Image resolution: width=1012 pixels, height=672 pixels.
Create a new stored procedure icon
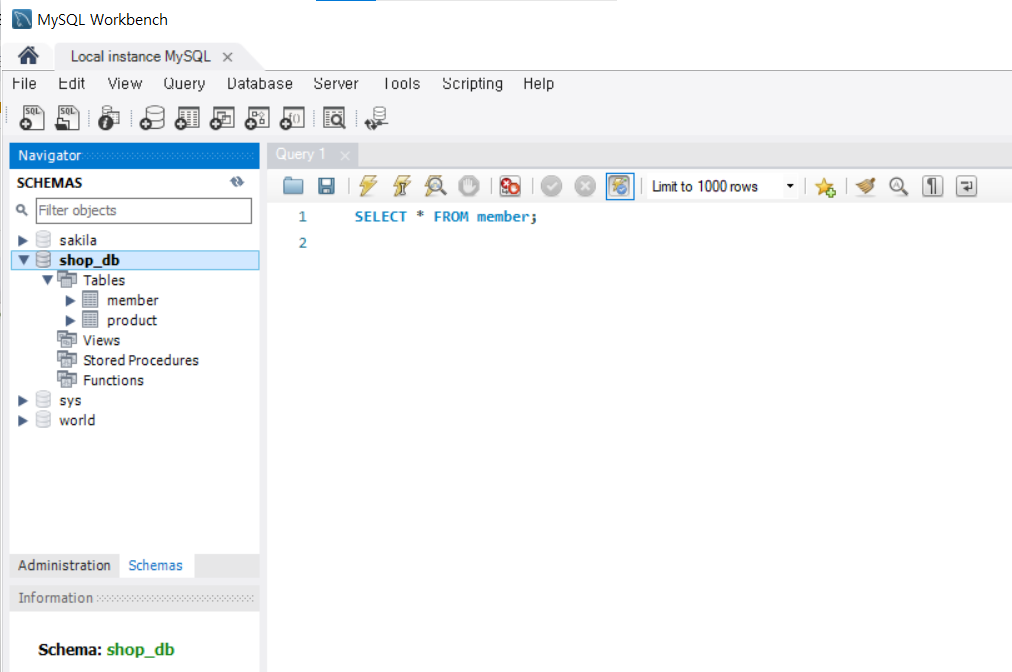(257, 118)
